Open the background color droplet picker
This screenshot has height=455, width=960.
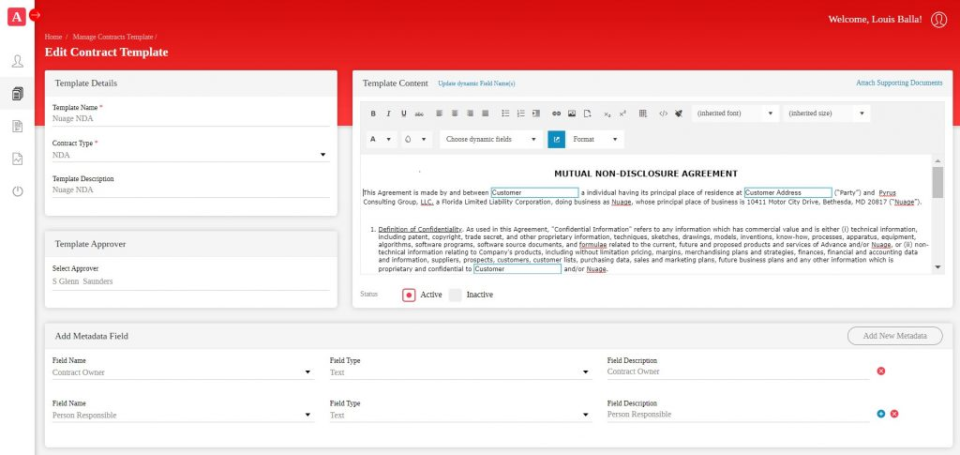pos(415,139)
